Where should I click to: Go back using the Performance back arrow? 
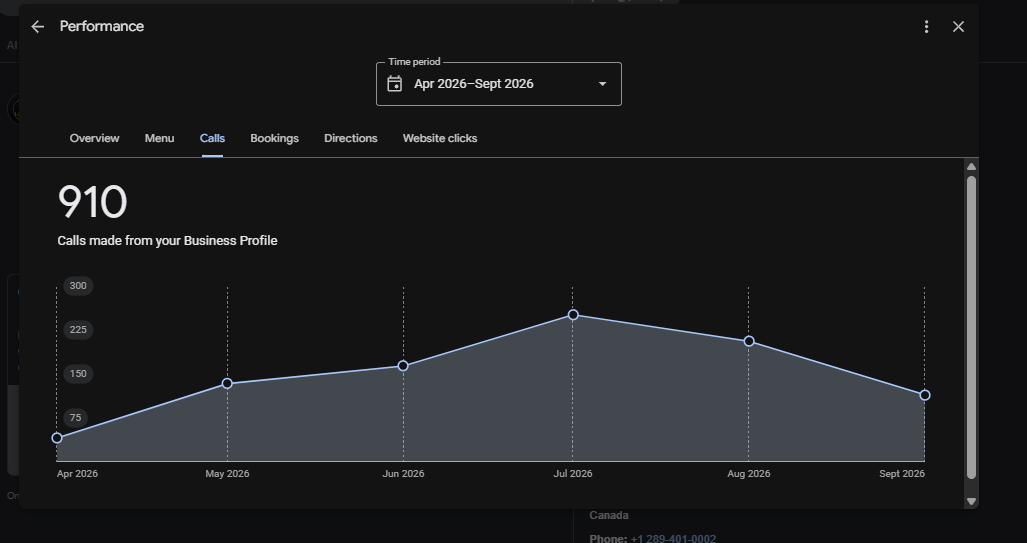[37, 27]
